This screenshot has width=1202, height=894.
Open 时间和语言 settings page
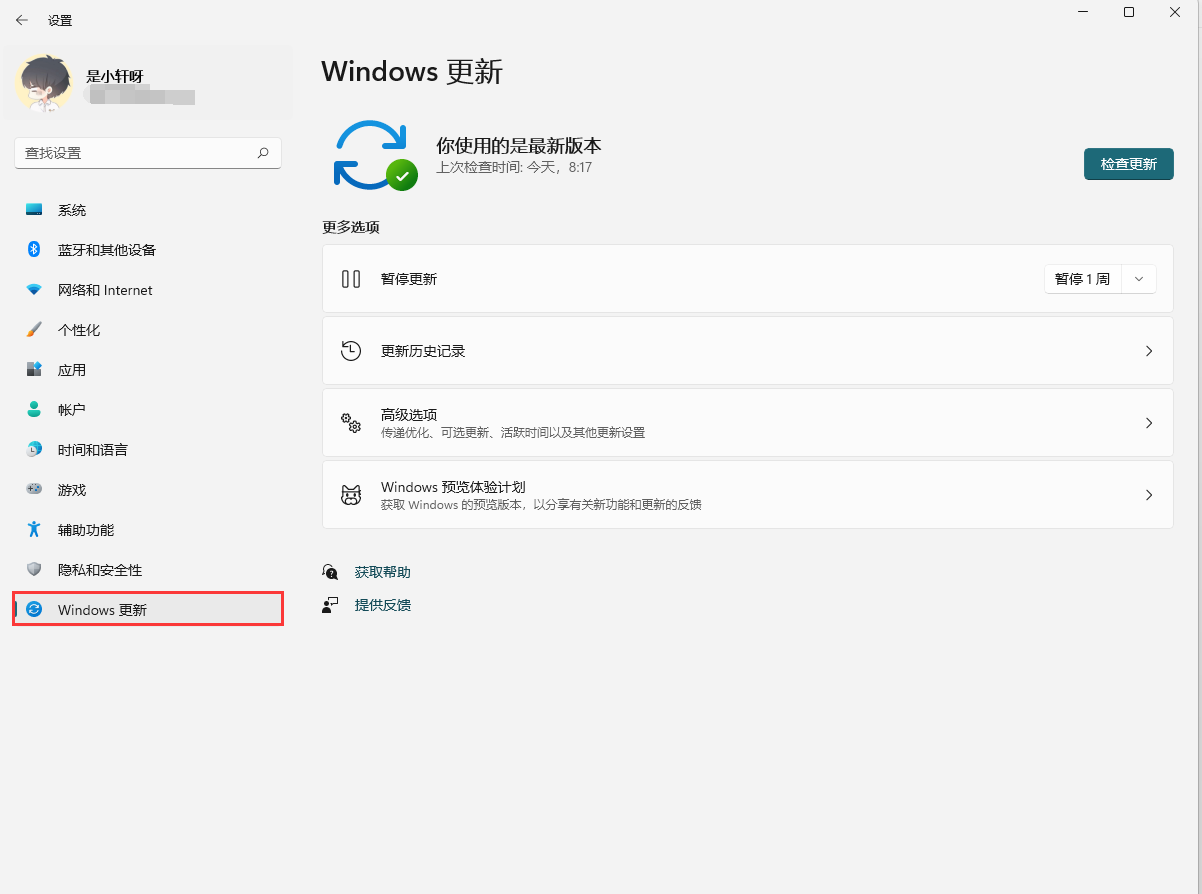point(92,450)
